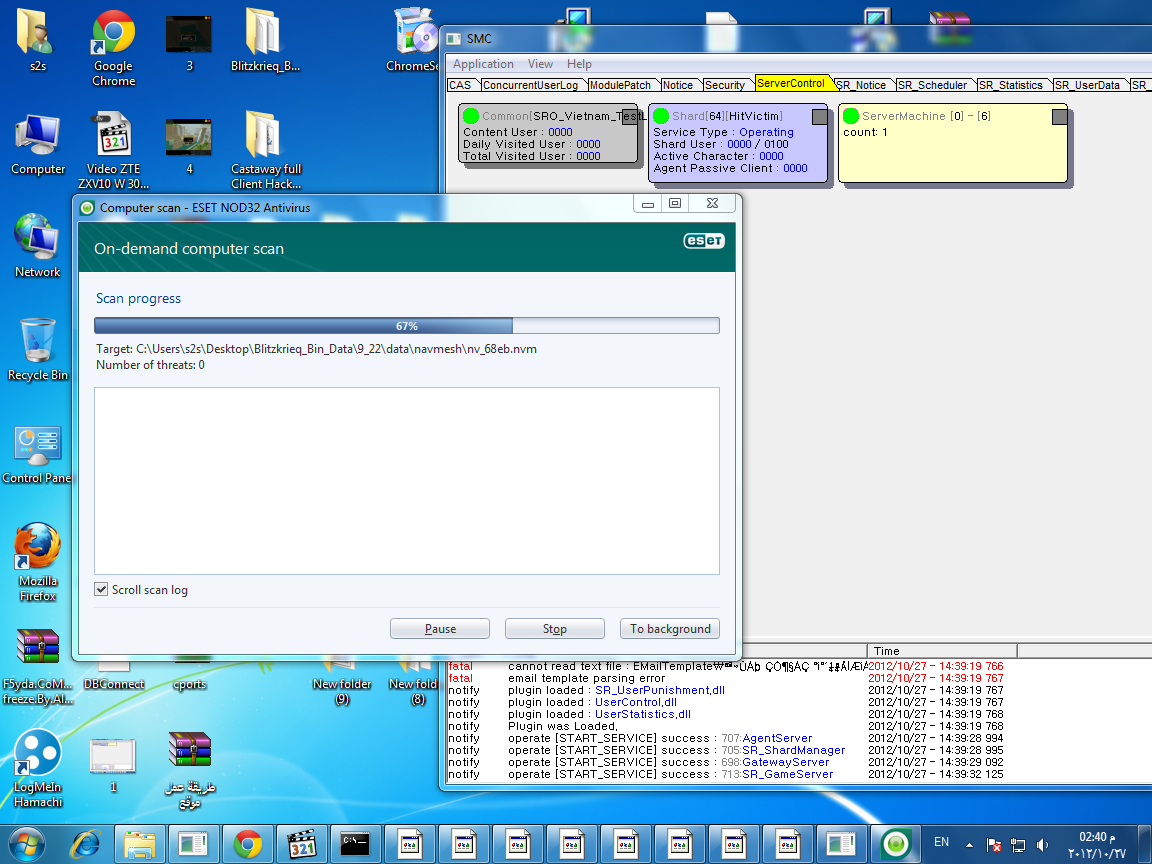Select the Castaway full Client Hack folder
The height and width of the screenshot is (864, 1152).
[265, 151]
